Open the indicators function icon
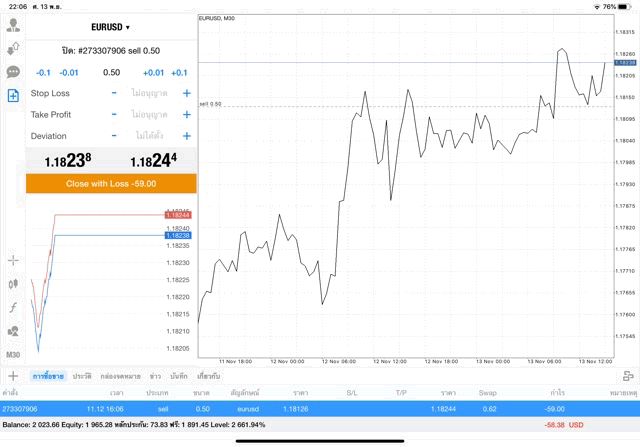Screen dimensions: 640x447 tap(13, 307)
